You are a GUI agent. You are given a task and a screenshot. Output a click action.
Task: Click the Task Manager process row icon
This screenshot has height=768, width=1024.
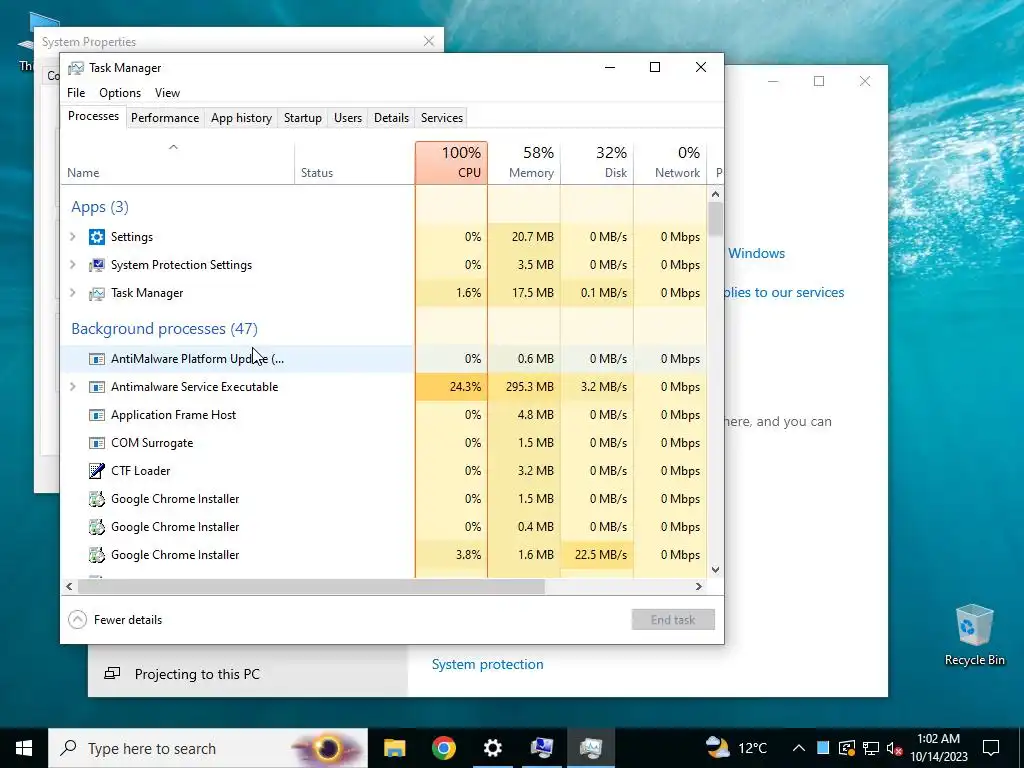point(97,293)
